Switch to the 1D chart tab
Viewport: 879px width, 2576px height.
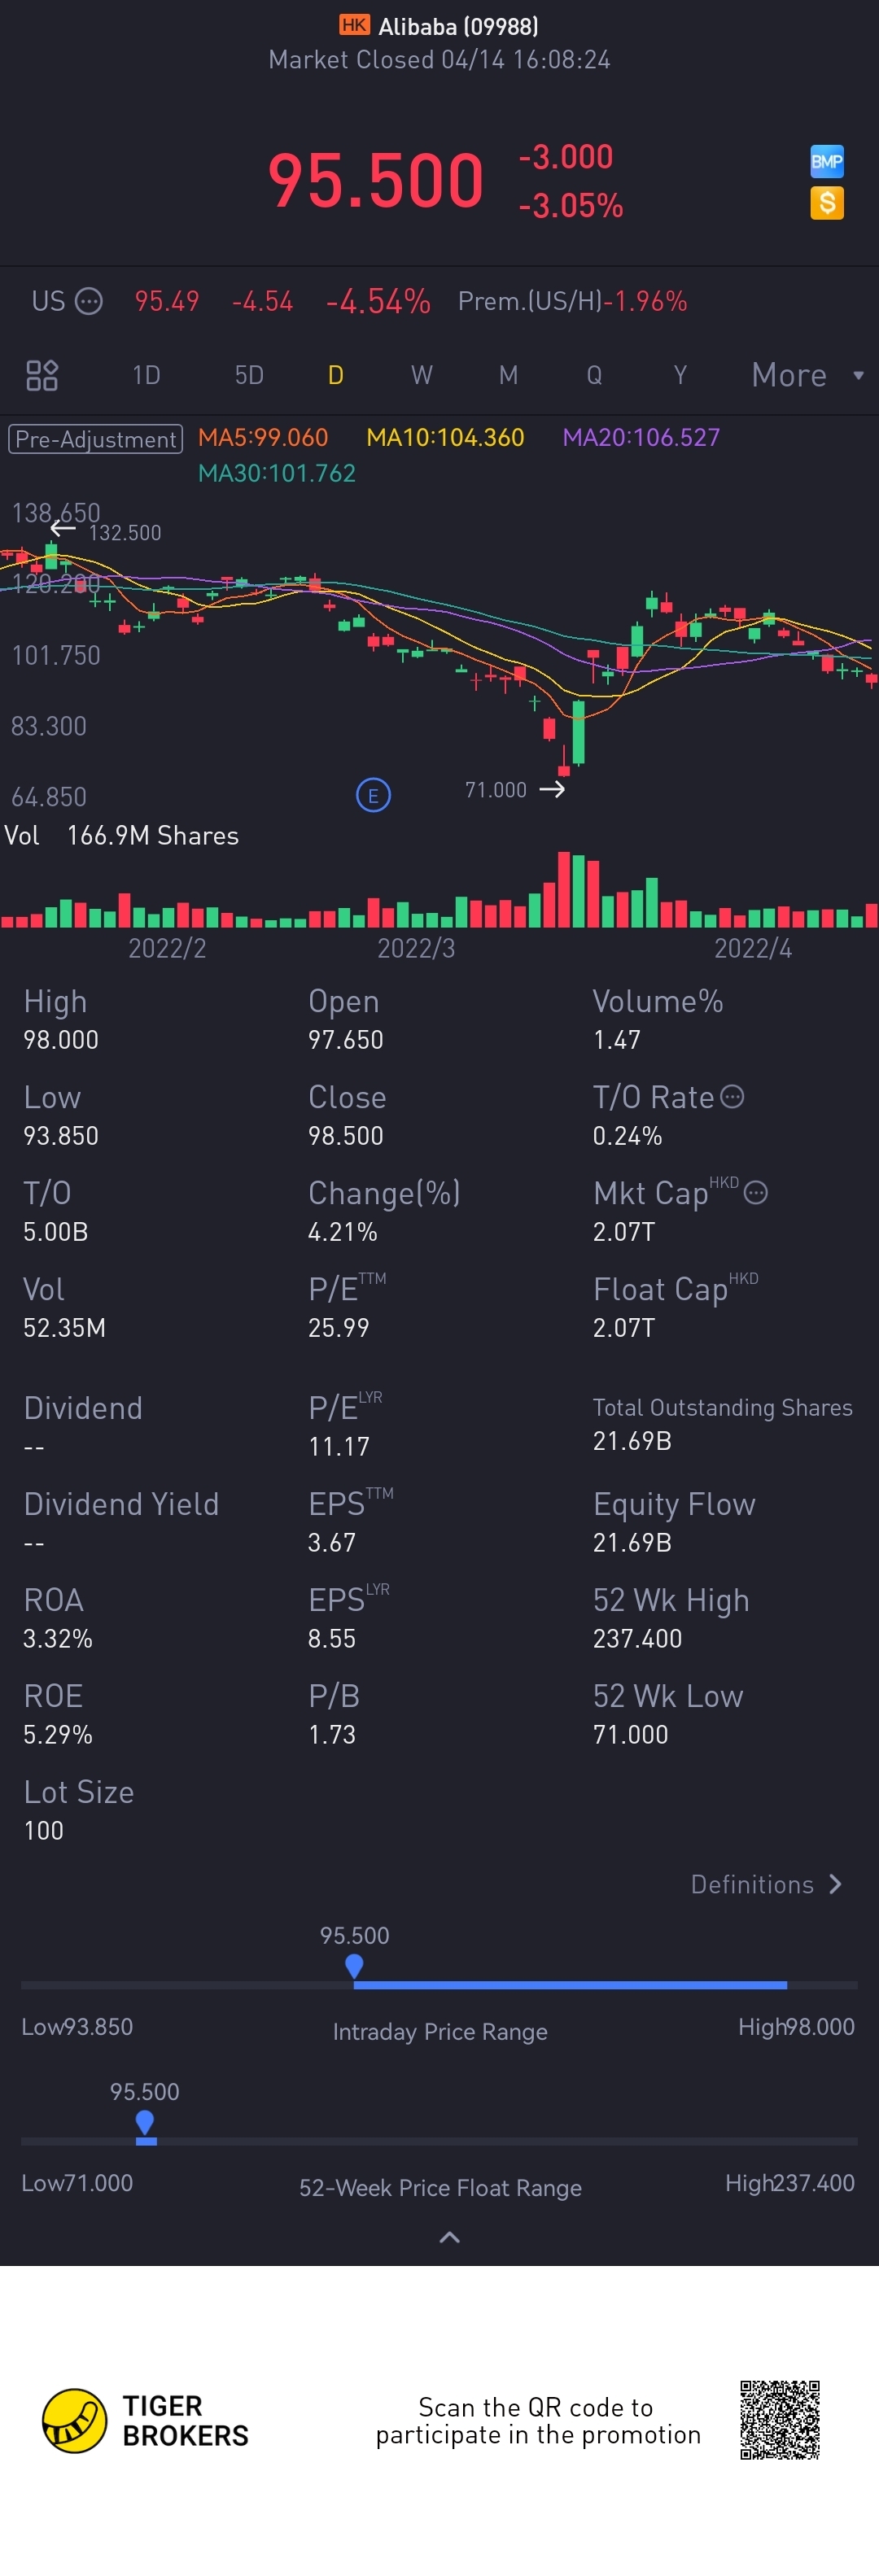[x=146, y=375]
